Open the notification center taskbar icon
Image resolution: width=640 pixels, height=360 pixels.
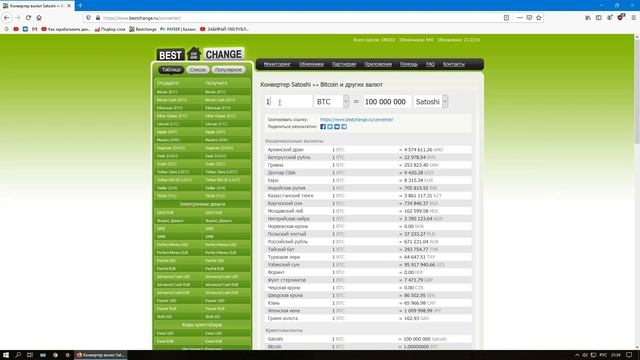629,355
